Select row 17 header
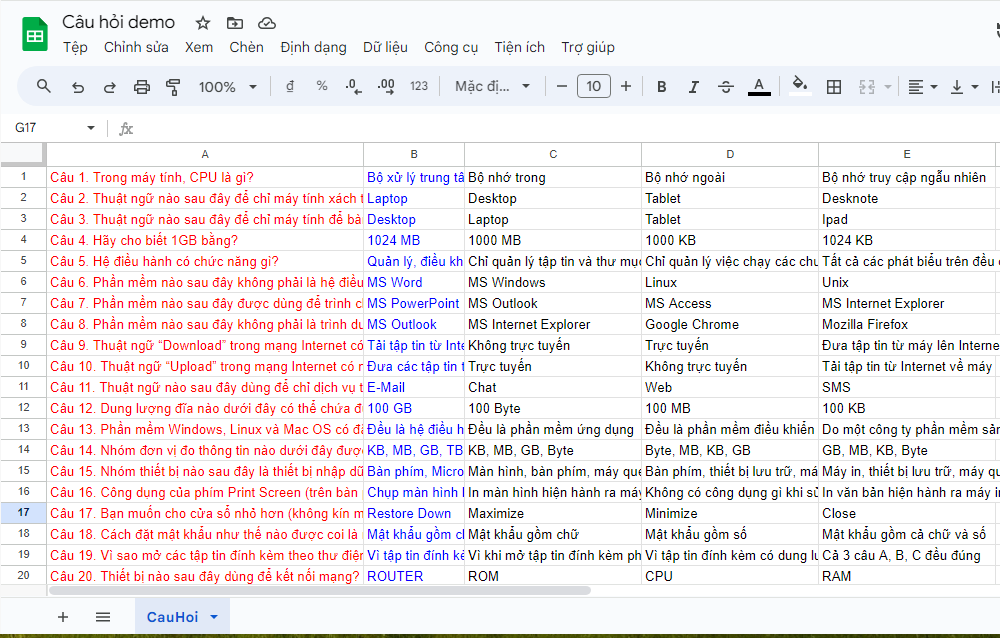The width and height of the screenshot is (1000, 638). tap(24, 513)
